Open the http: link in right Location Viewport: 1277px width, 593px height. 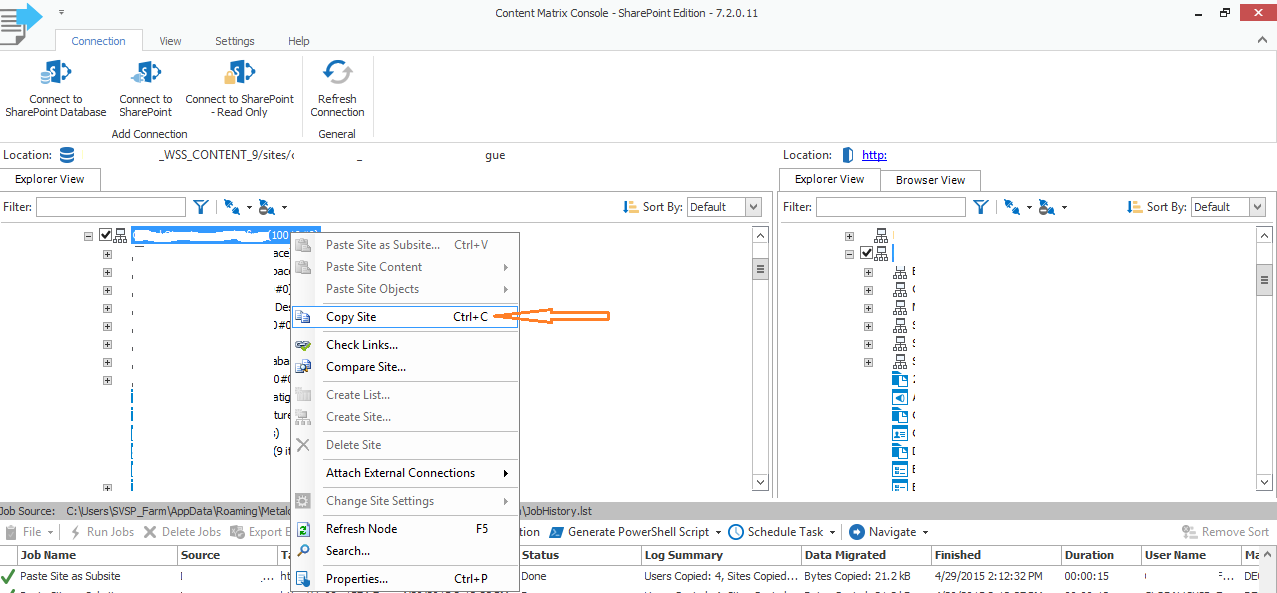(x=874, y=155)
